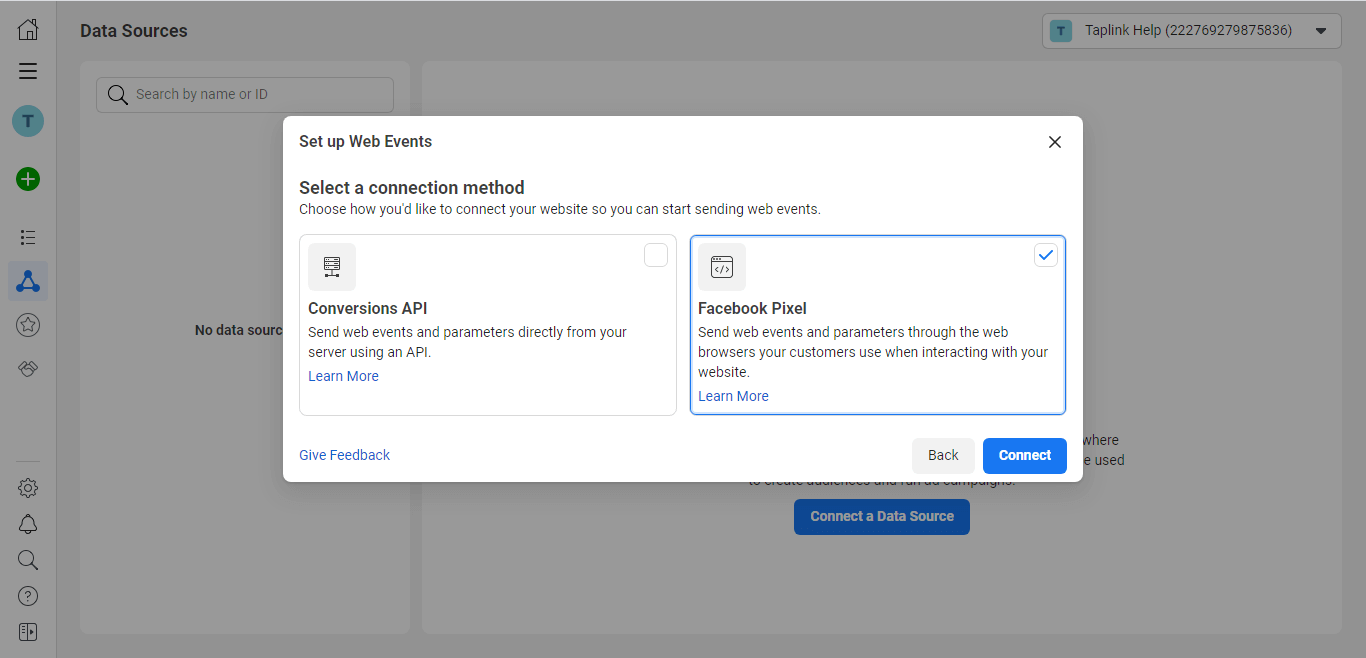Focus the Search by name or ID field
This screenshot has width=1366, height=658.
245,95
